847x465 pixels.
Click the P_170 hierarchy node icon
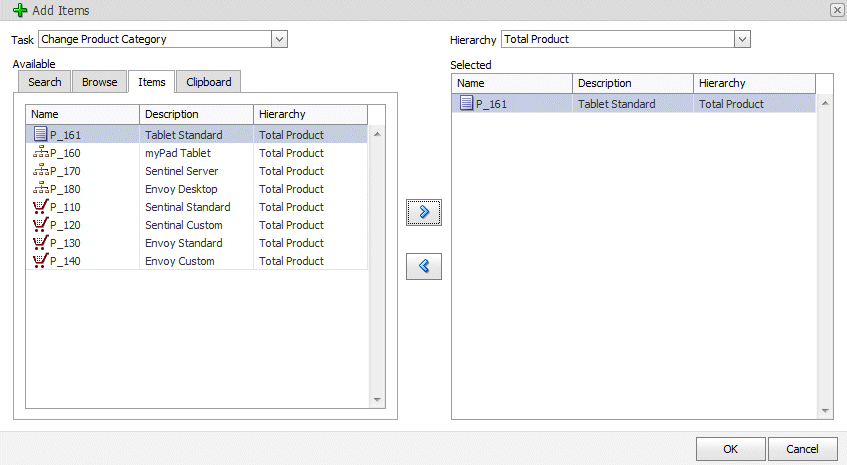[x=40, y=171]
